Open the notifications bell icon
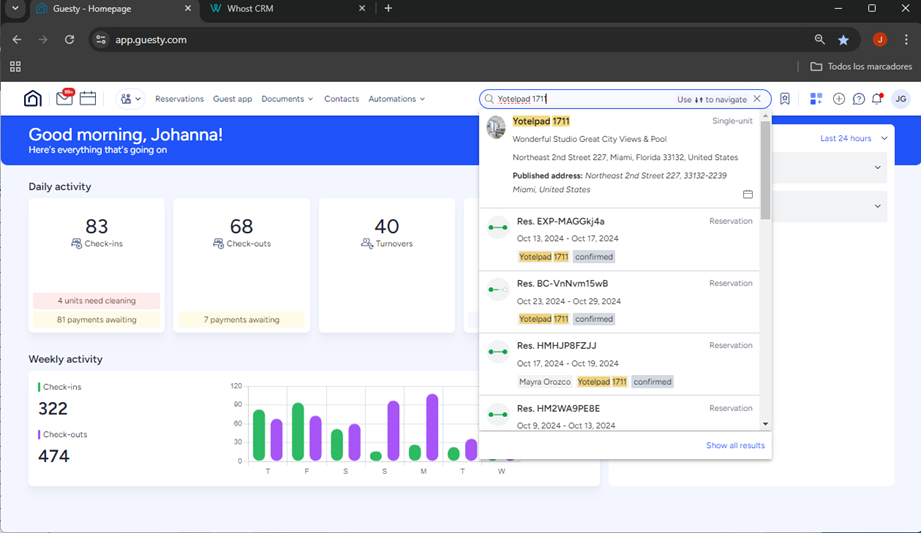Screen dimensions: 921x533 878,99
